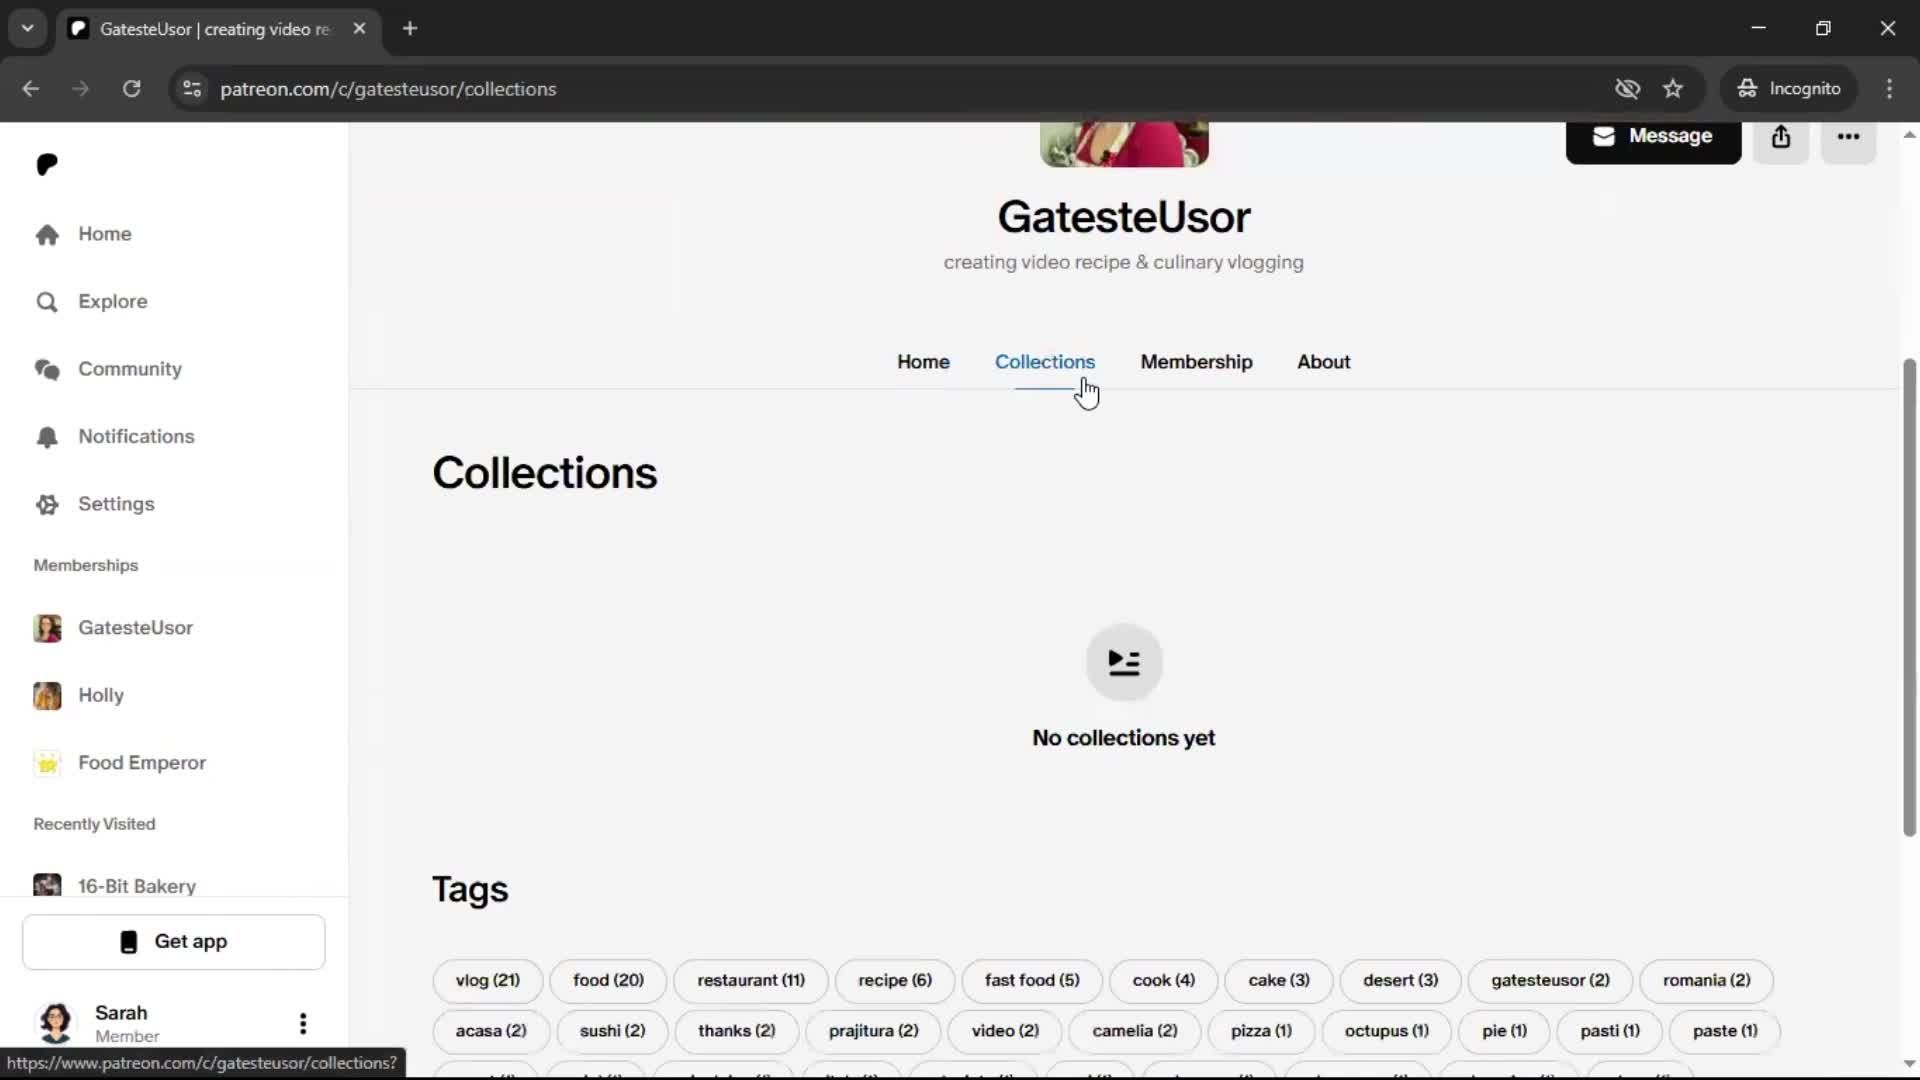The width and height of the screenshot is (1920, 1080).
Task: Choose thanks (2) tag
Action: coord(737,1031)
